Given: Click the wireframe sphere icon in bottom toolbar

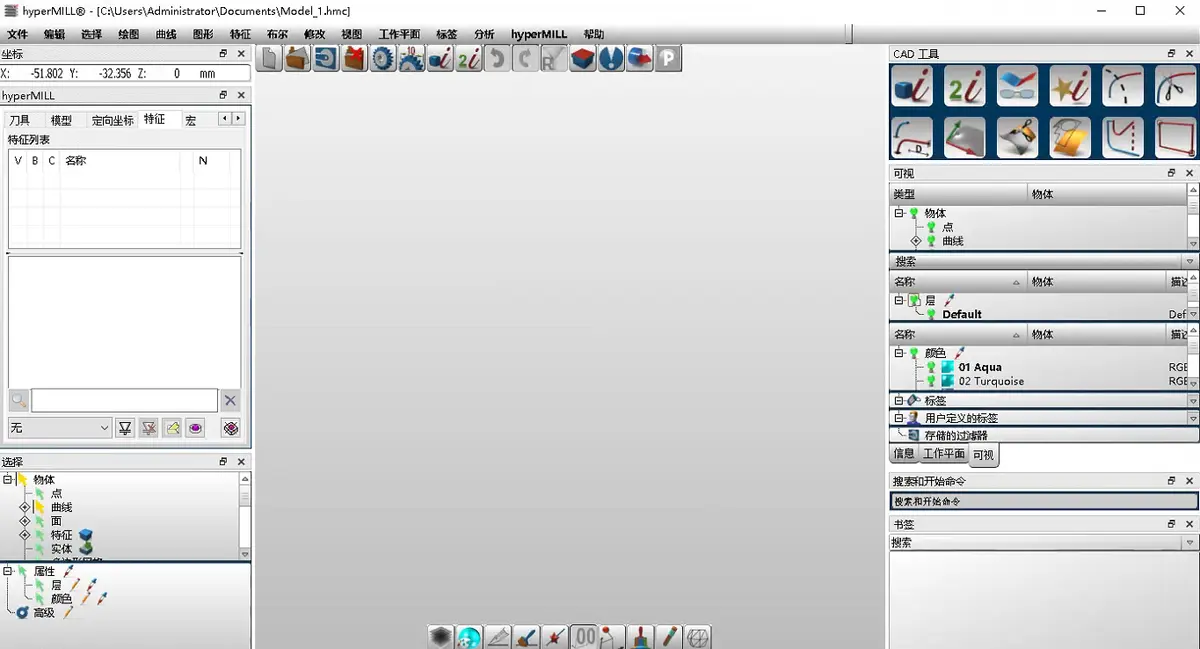Looking at the screenshot, I should [x=698, y=636].
